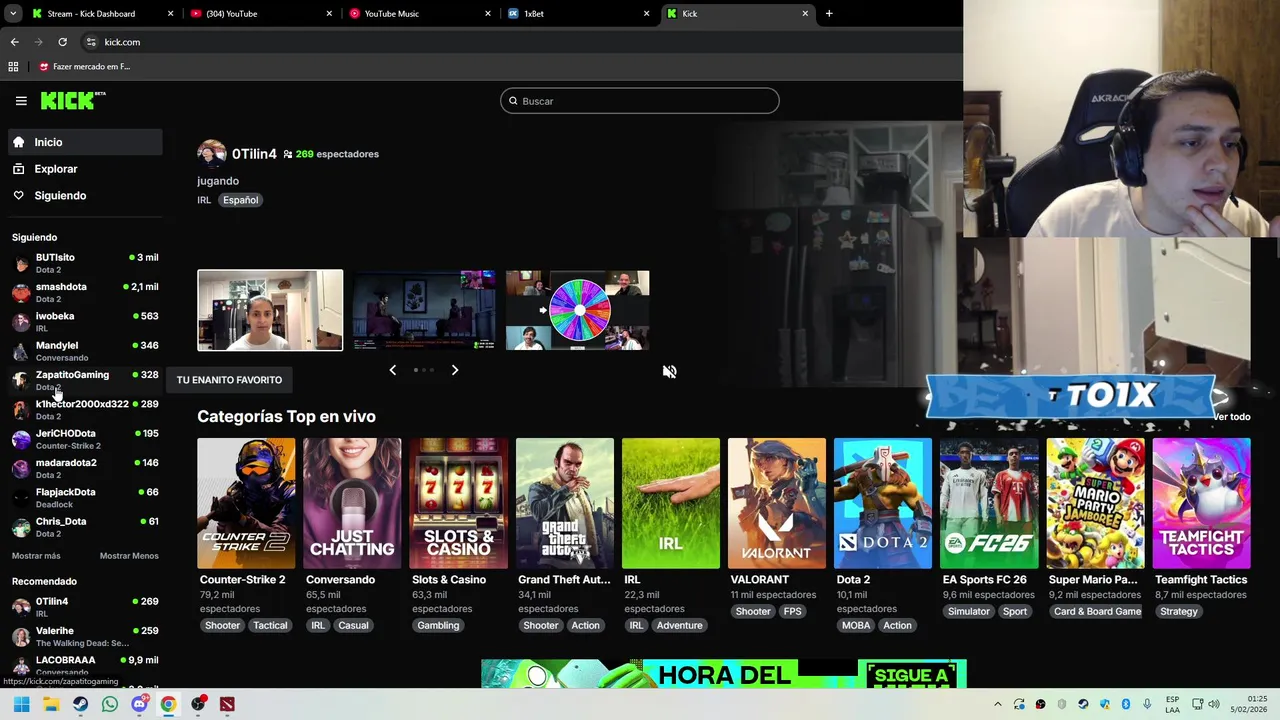Open a new browser tab
This screenshot has width=1280, height=720.
829,13
